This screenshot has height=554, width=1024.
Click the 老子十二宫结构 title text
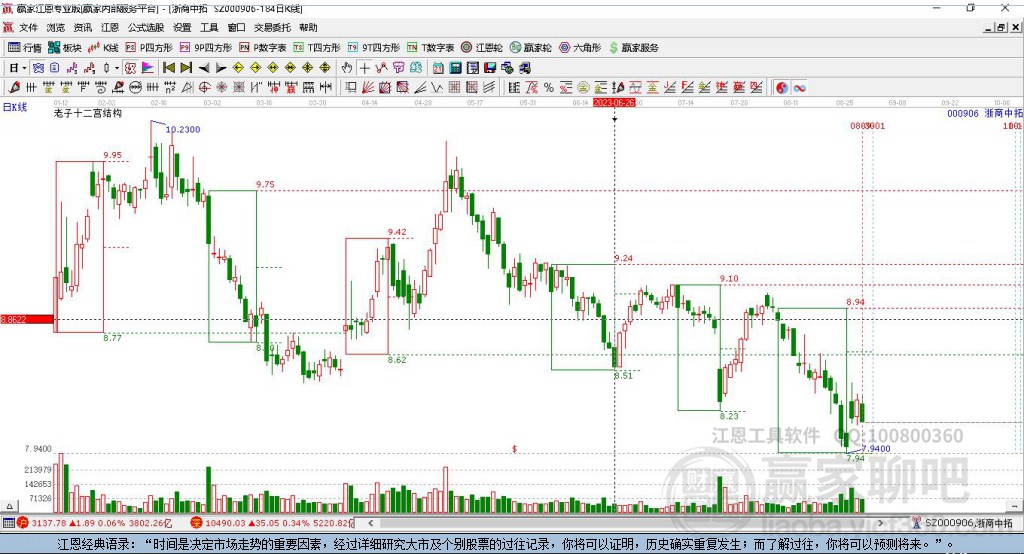tap(88, 114)
